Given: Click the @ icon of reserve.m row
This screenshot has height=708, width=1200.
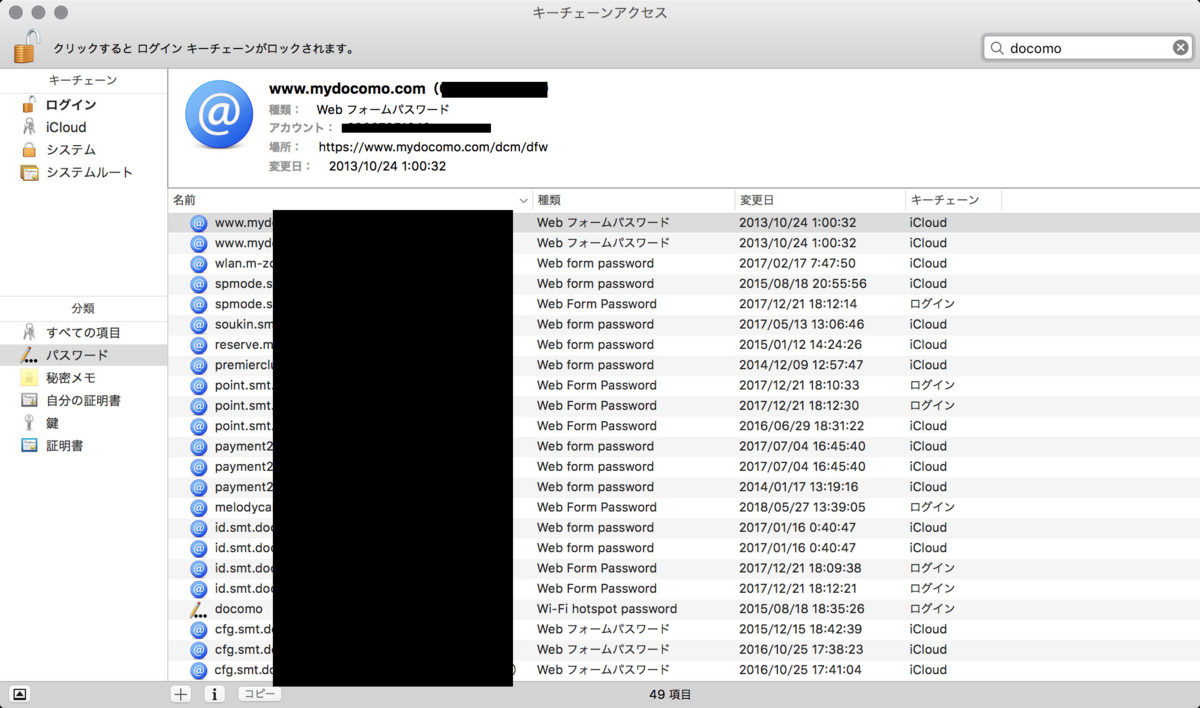Looking at the screenshot, I should click(x=198, y=345).
